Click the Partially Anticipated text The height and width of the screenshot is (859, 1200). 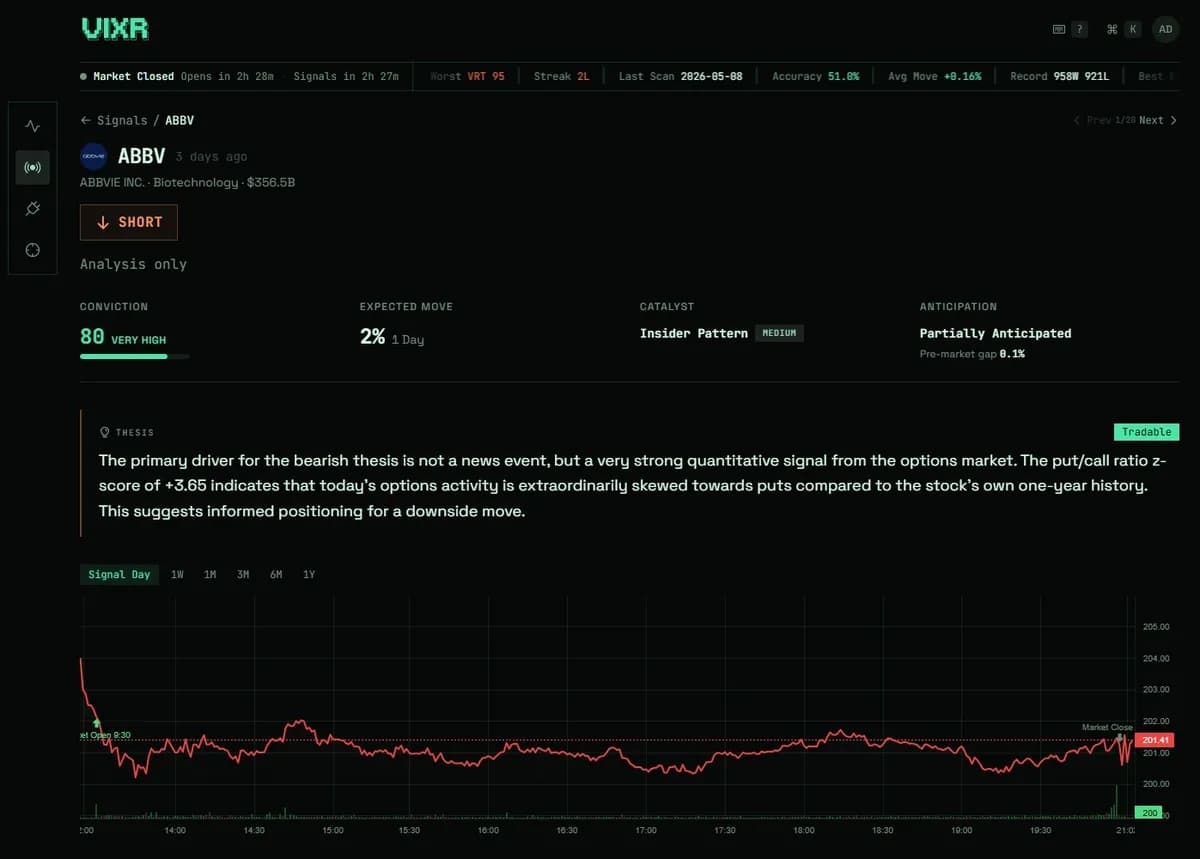[995, 333]
